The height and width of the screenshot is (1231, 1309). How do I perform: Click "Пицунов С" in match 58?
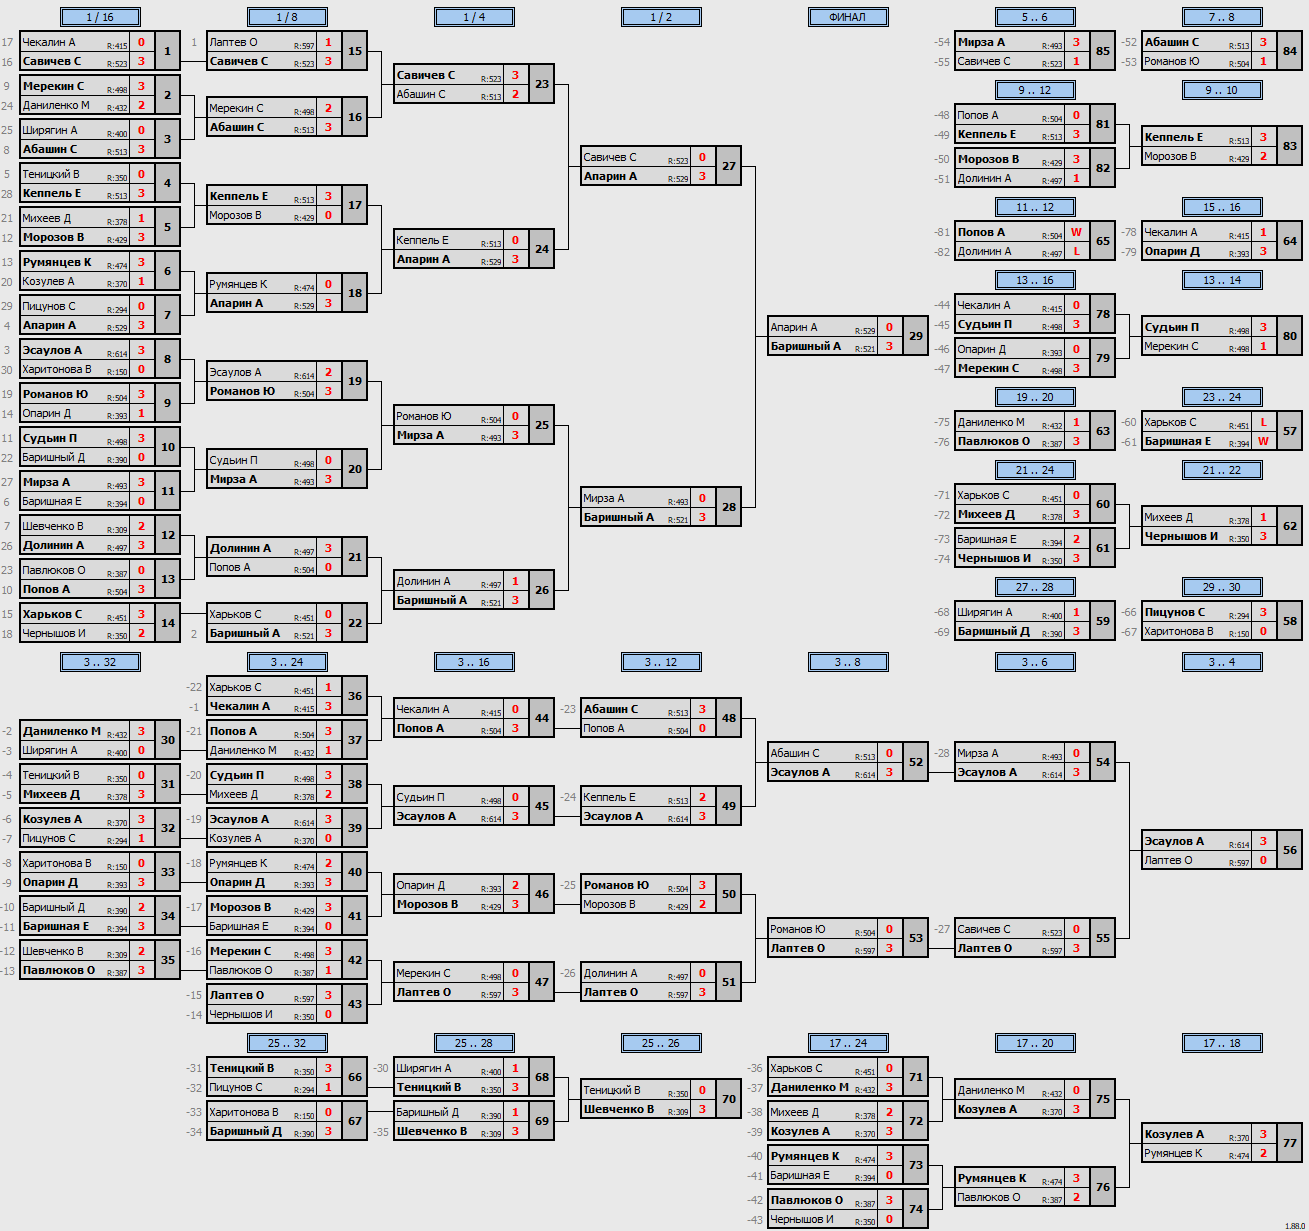(x=1175, y=612)
